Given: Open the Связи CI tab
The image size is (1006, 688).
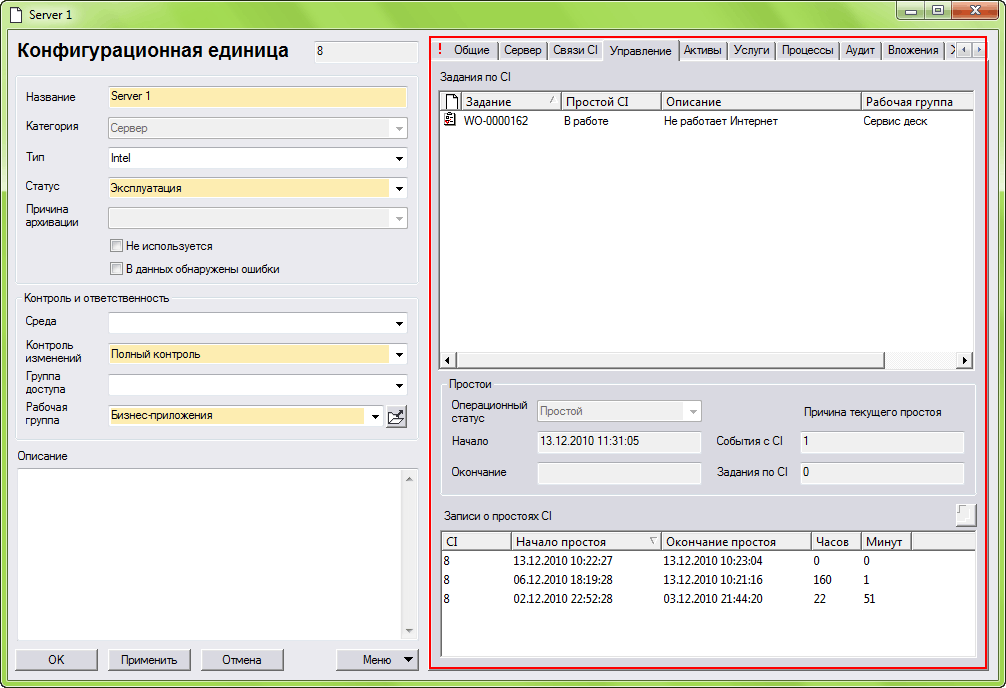Looking at the screenshot, I should pyautogui.click(x=575, y=50).
